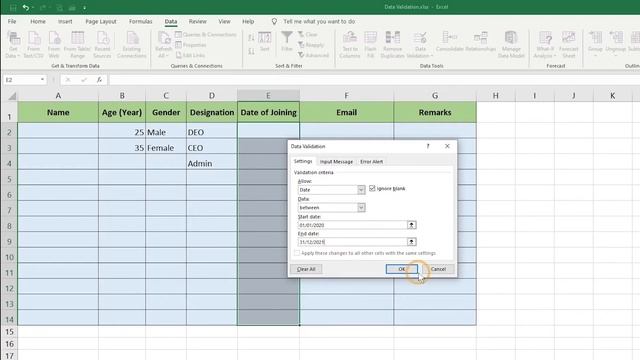Expand the Name Box dropdown arrow
Image resolution: width=640 pixels, height=360 pixels.
[42, 80]
